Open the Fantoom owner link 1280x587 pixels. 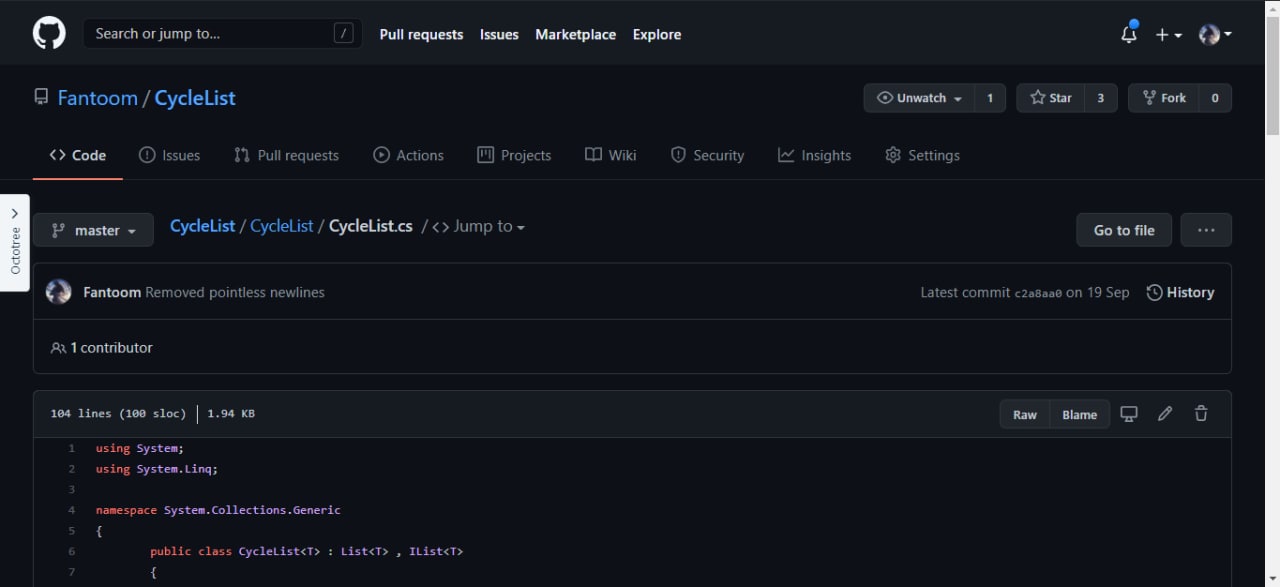98,98
